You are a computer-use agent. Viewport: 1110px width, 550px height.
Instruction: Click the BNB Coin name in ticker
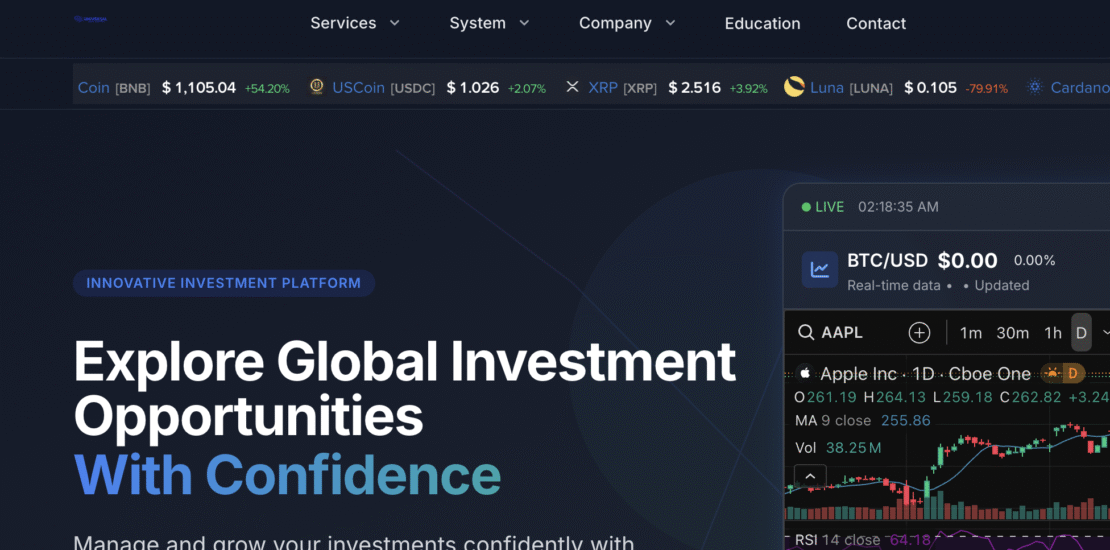93,88
